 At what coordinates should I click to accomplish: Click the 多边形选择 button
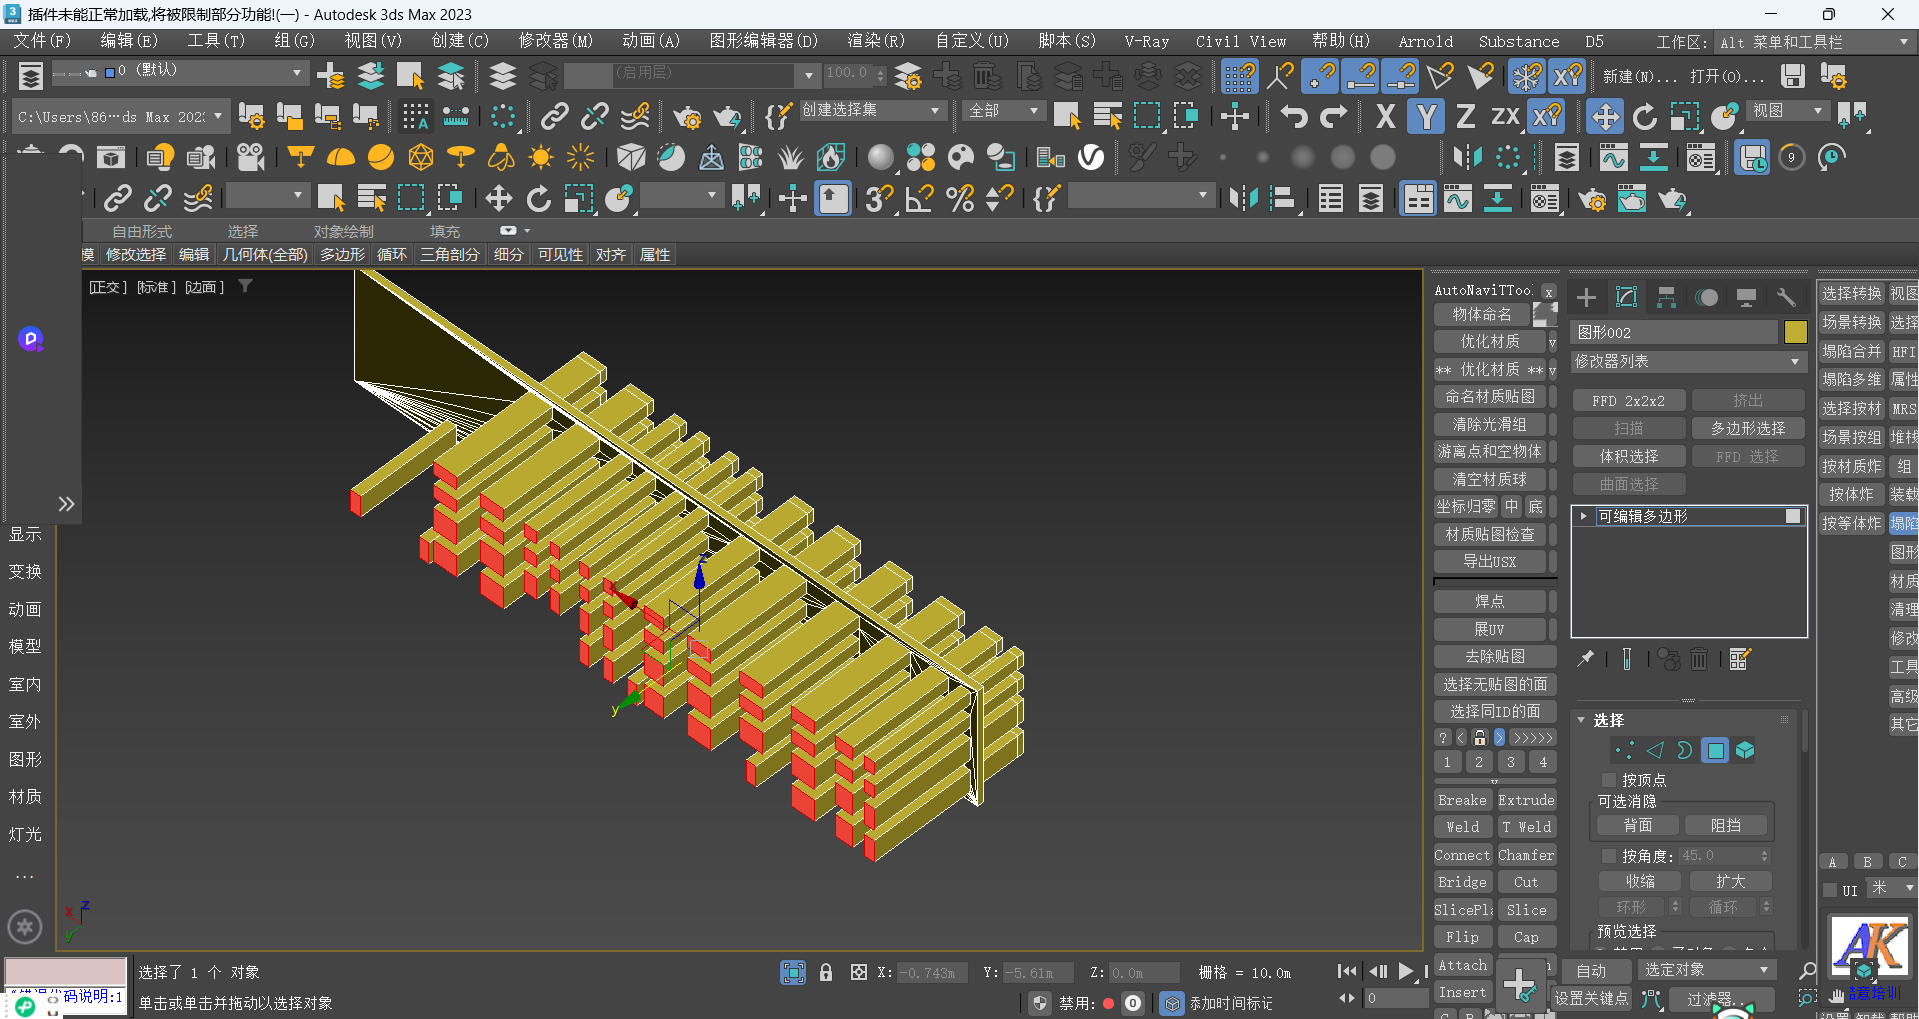tap(1747, 428)
